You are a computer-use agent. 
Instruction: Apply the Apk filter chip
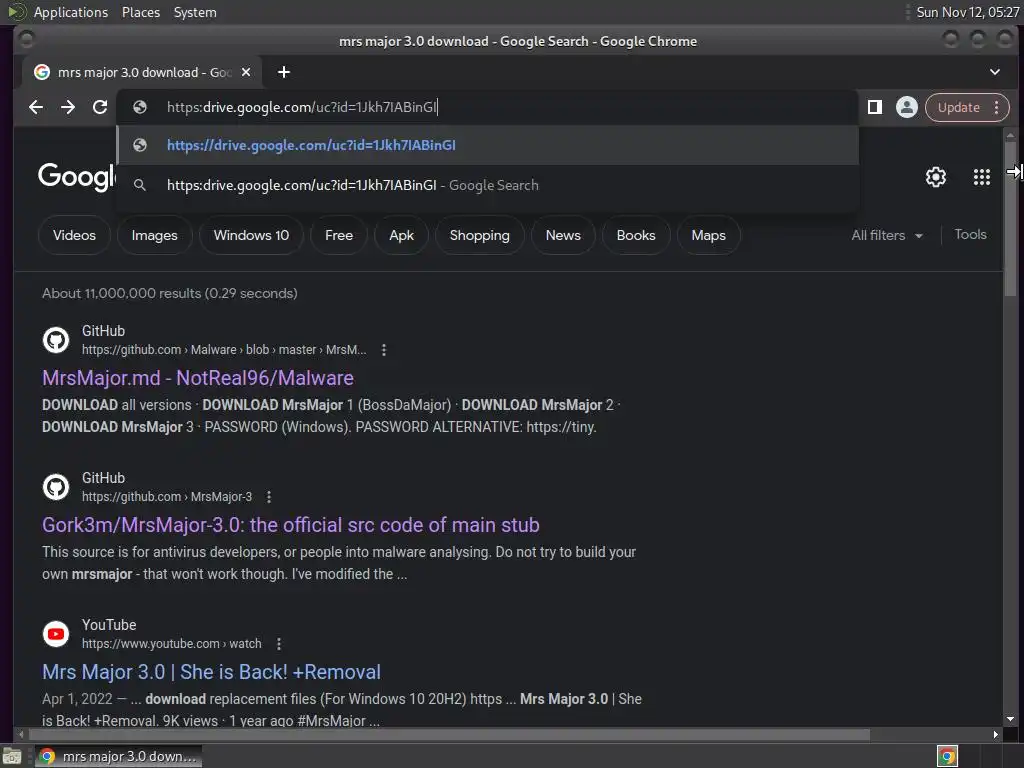pos(401,235)
